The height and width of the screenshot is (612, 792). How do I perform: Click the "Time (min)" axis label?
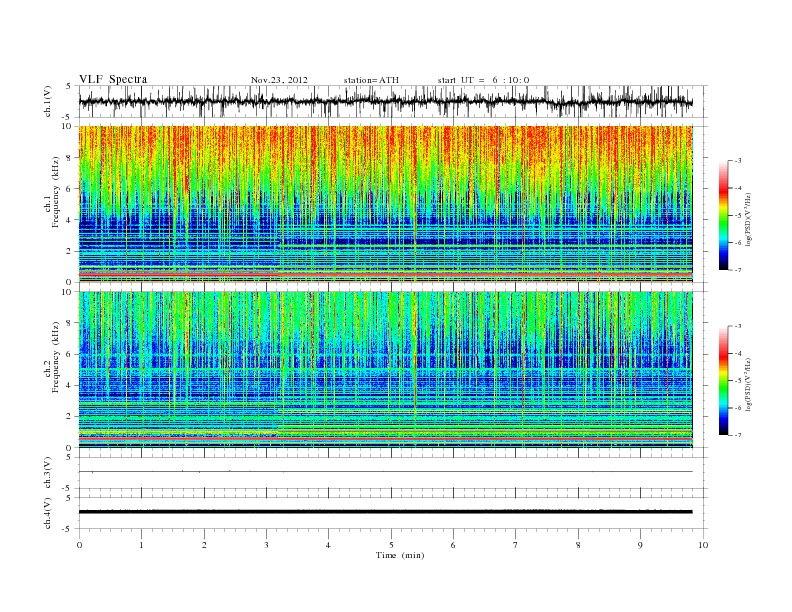(x=400, y=555)
